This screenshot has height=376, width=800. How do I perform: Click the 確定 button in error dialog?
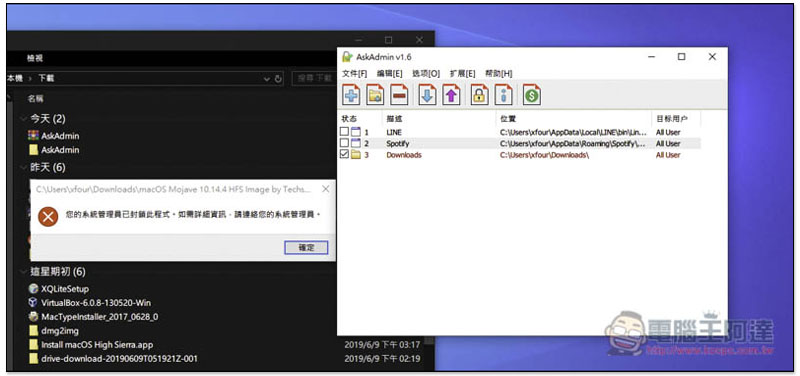click(306, 247)
